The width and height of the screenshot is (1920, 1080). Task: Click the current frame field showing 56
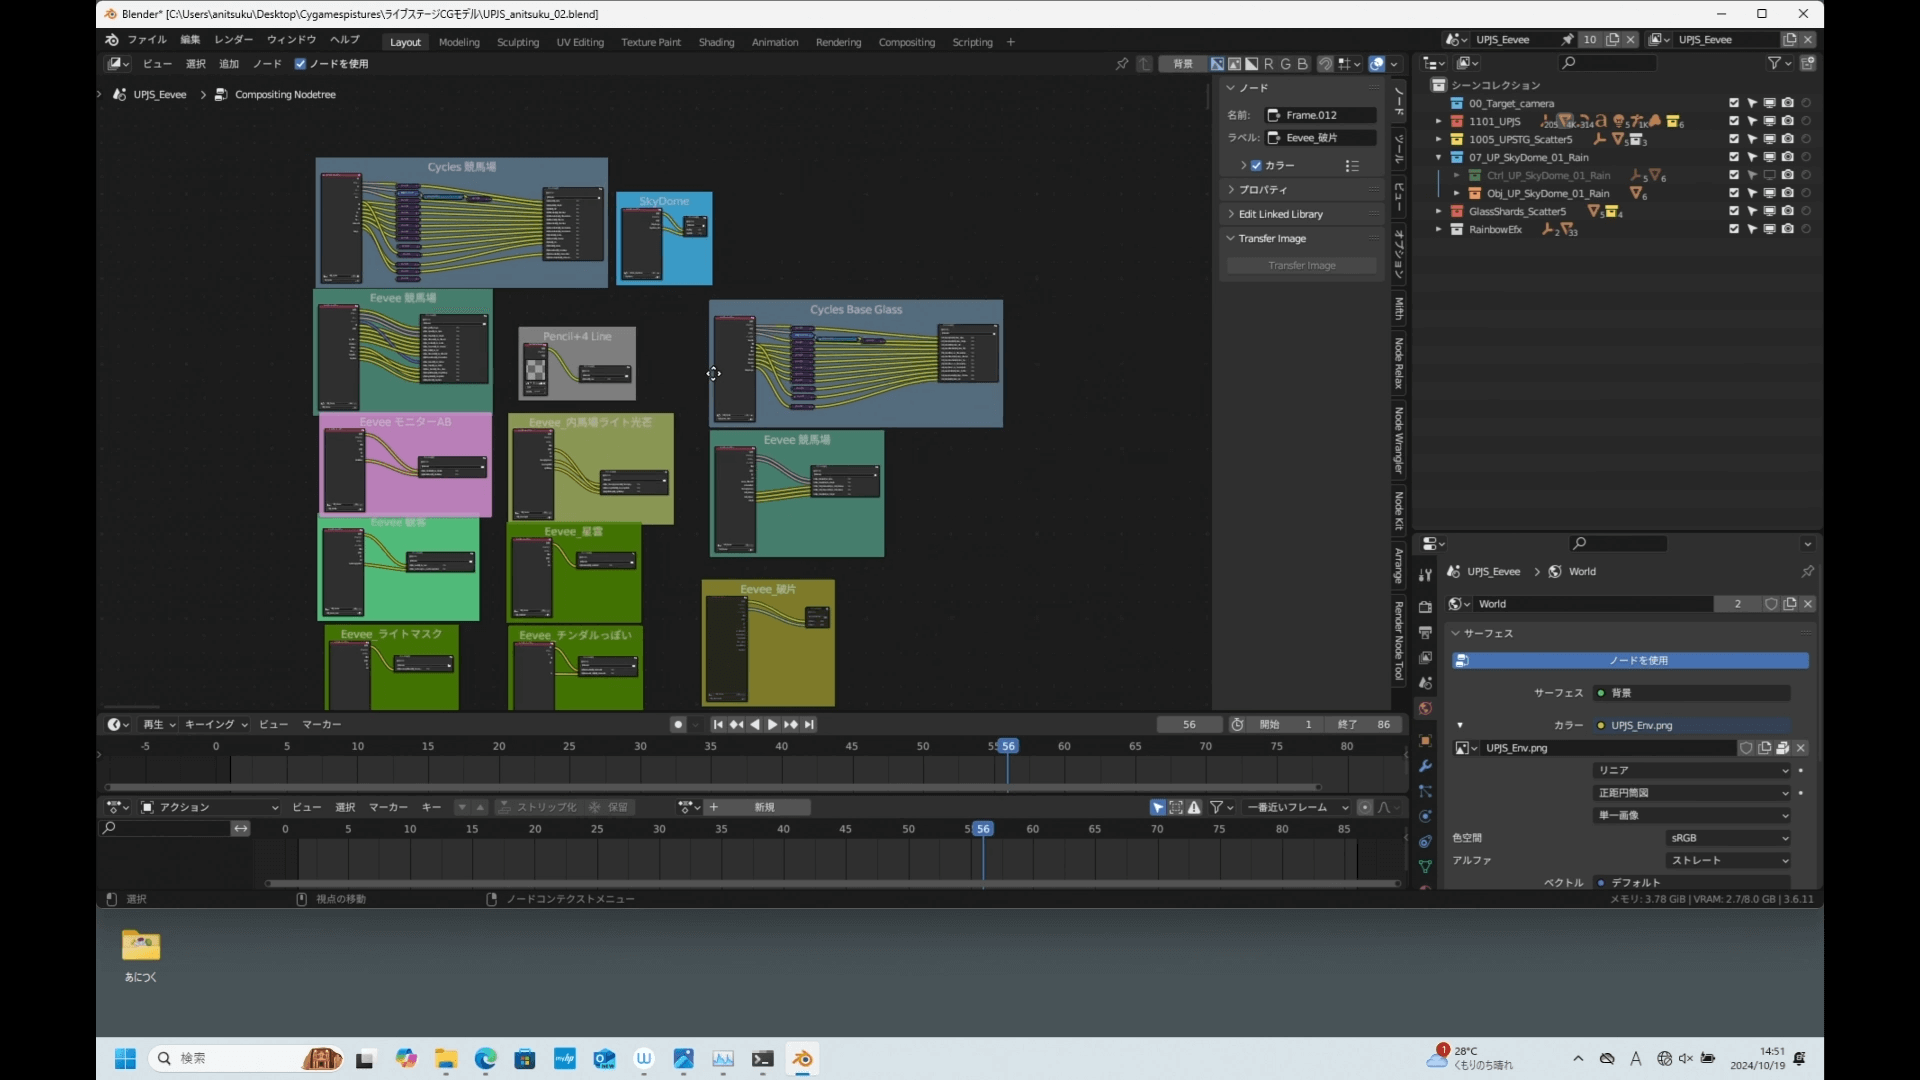pyautogui.click(x=1189, y=725)
